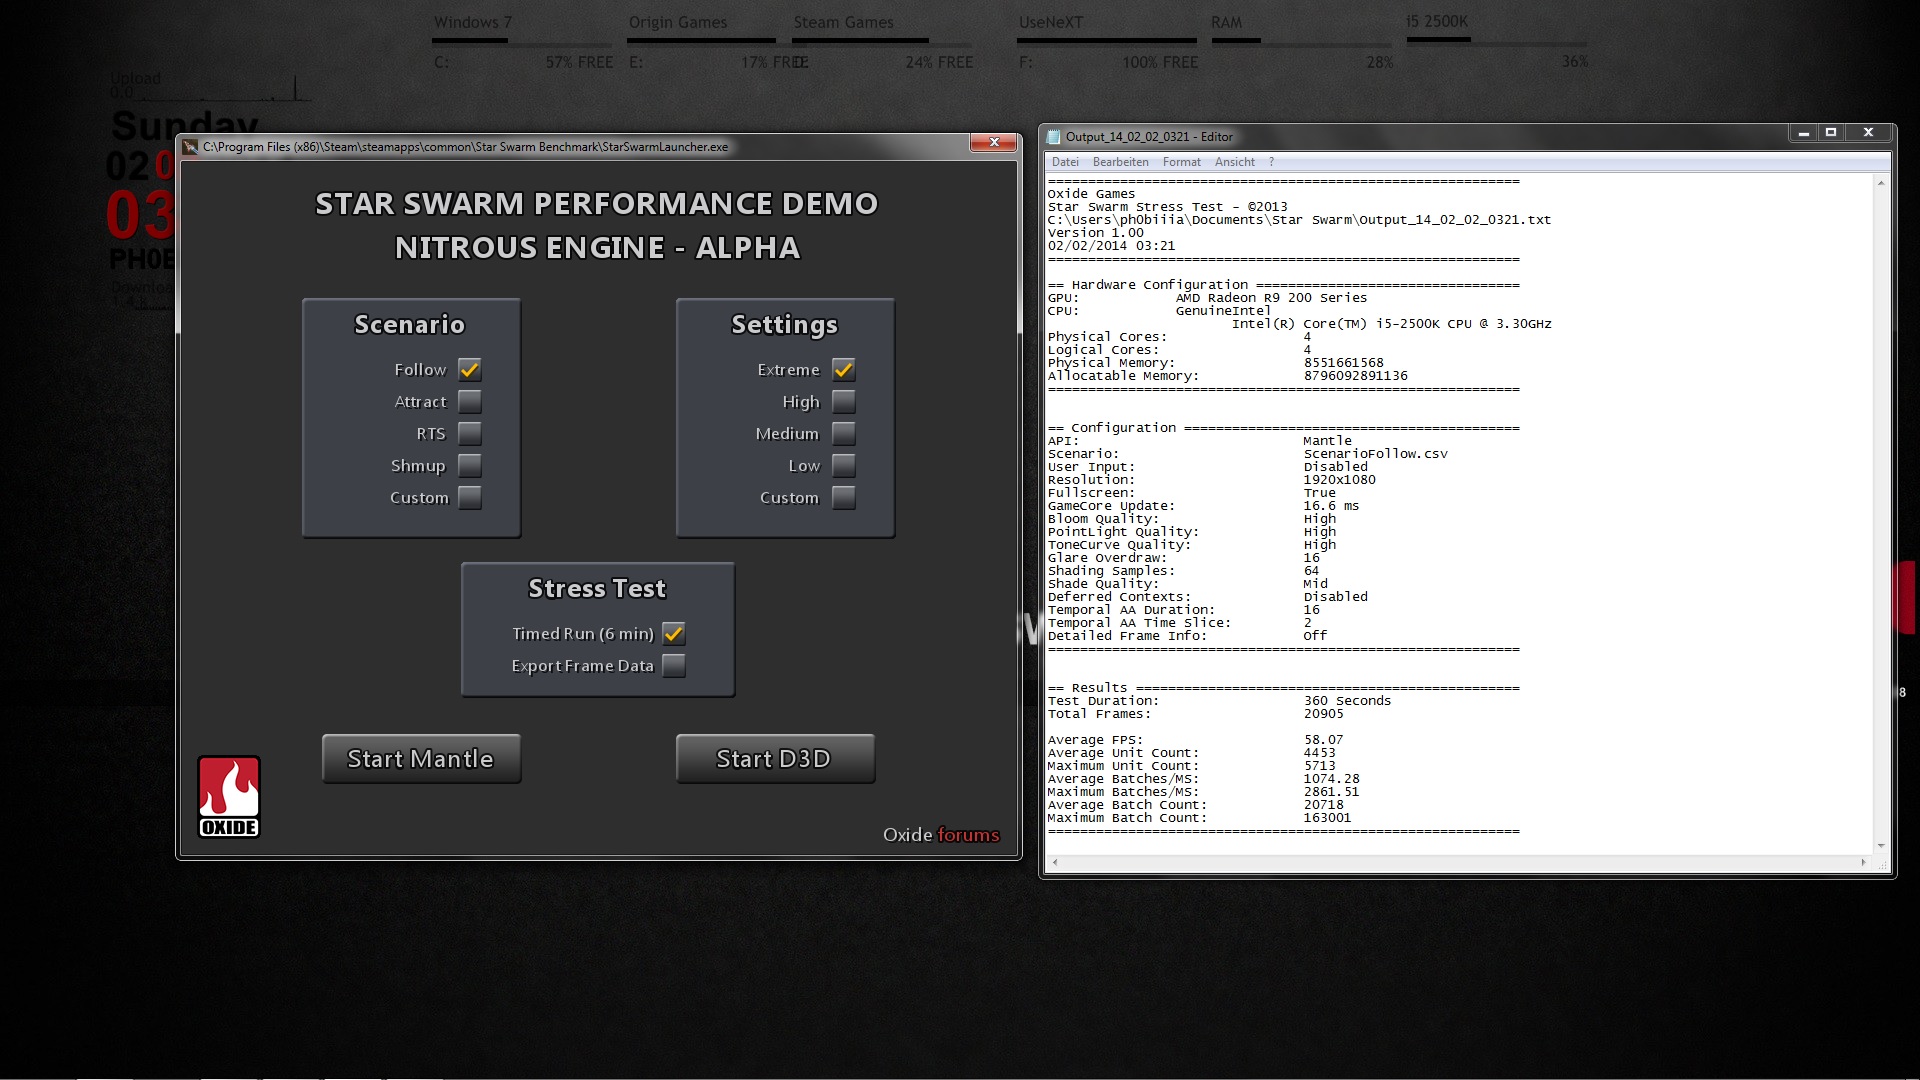This screenshot has width=1920, height=1080.
Task: Maximize the Output Editor window
Action: (1831, 132)
